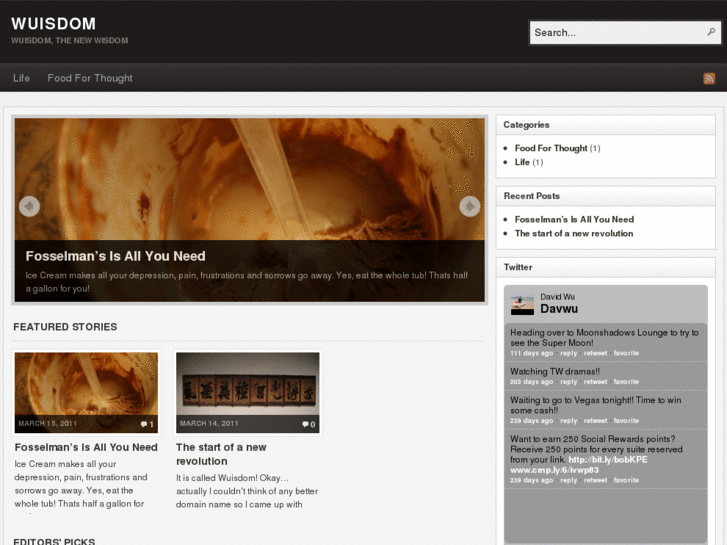This screenshot has height=545, width=727.
Task: Select Life category in sidebar
Action: pyautogui.click(x=522, y=162)
